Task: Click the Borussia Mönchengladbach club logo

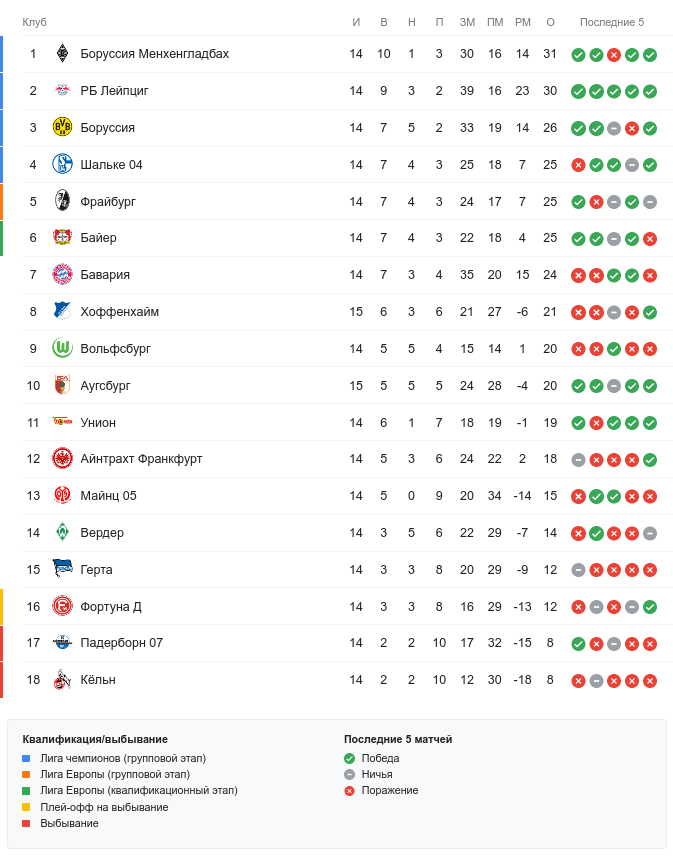Action: pos(63,54)
